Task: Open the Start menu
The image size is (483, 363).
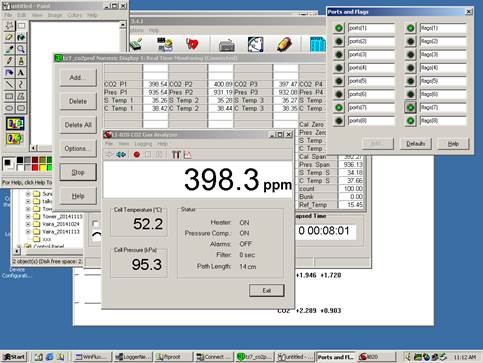Action: tap(14, 357)
